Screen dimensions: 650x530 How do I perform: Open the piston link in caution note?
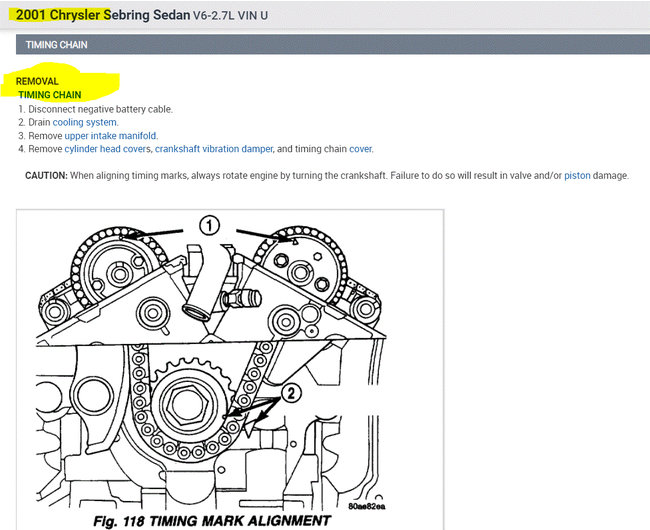click(577, 175)
